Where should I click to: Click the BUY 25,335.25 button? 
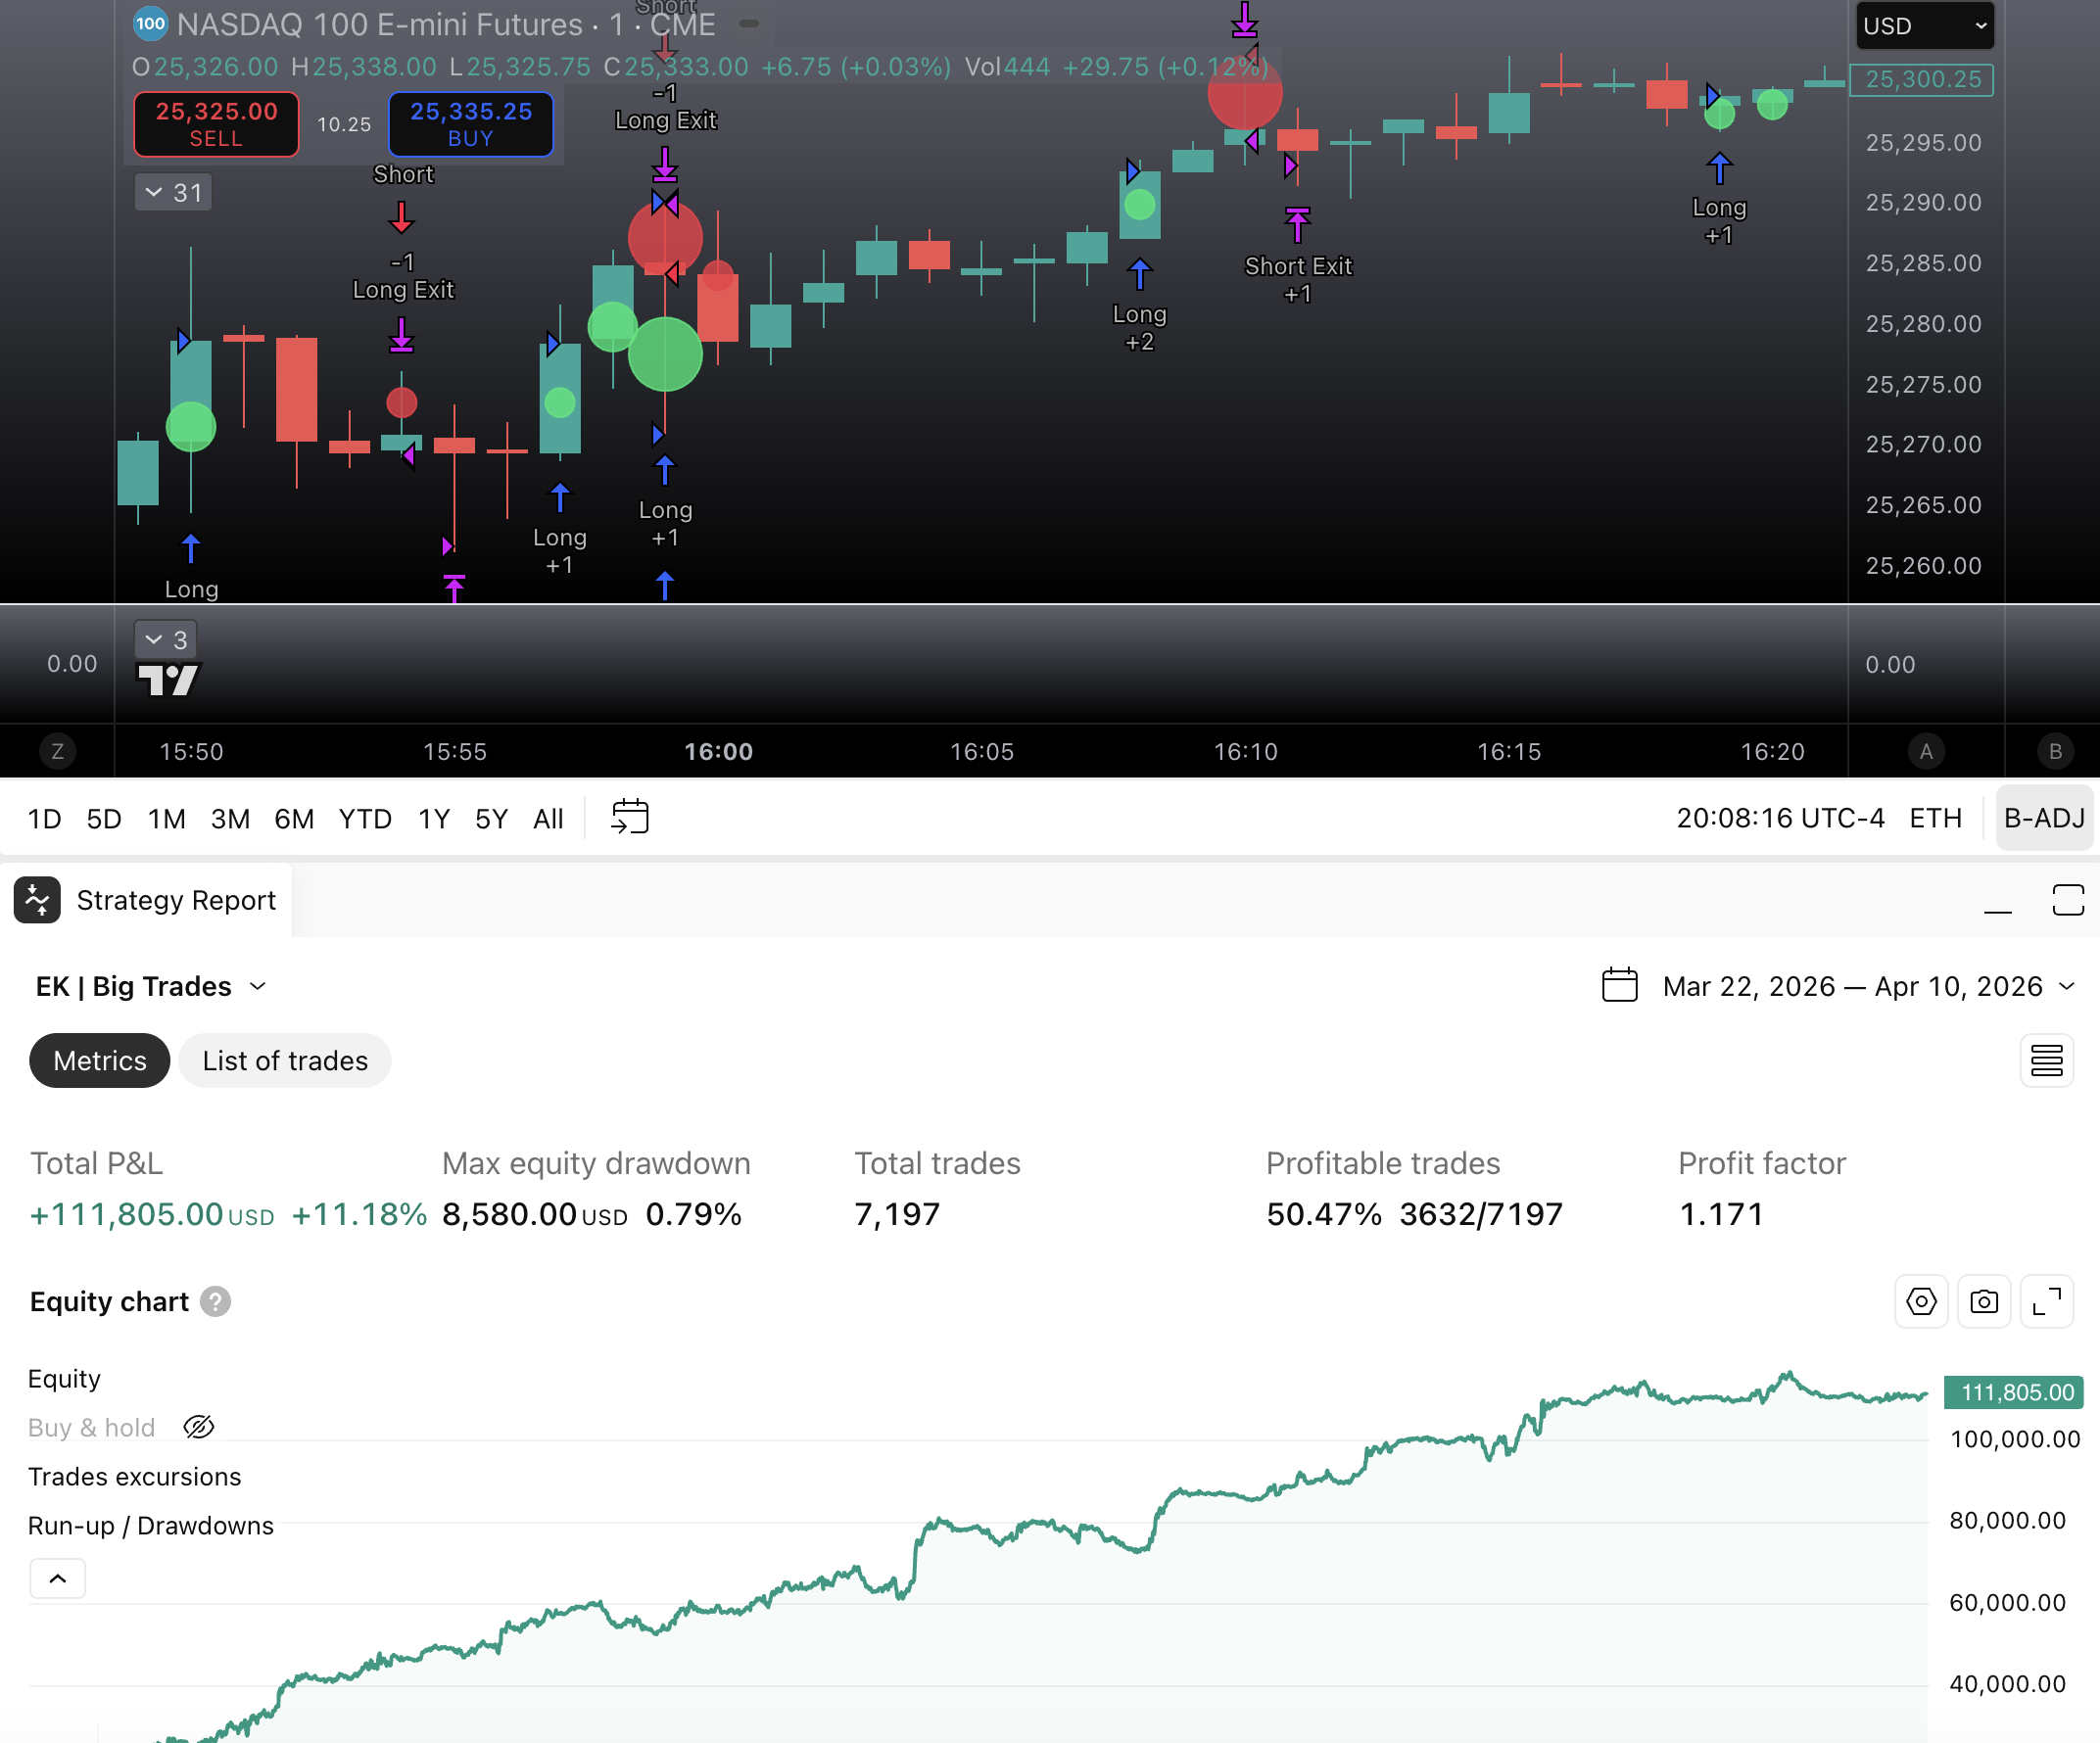pos(470,124)
